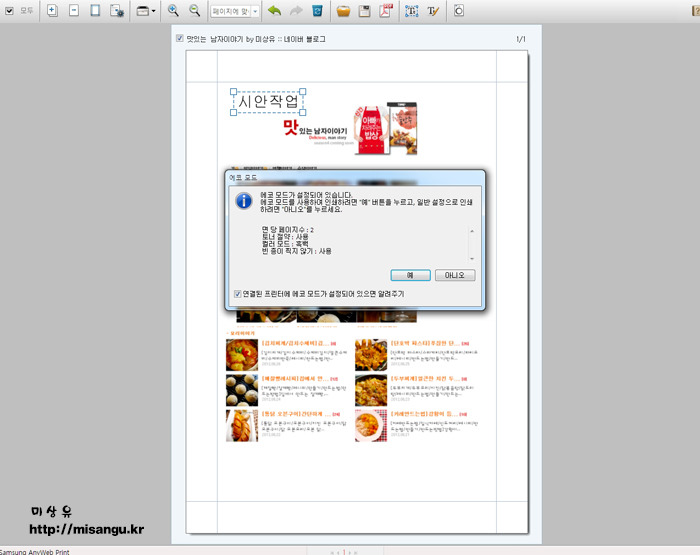The height and width of the screenshot is (555, 700).
Task: Click the blue recycle bin icon
Action: click(317, 11)
